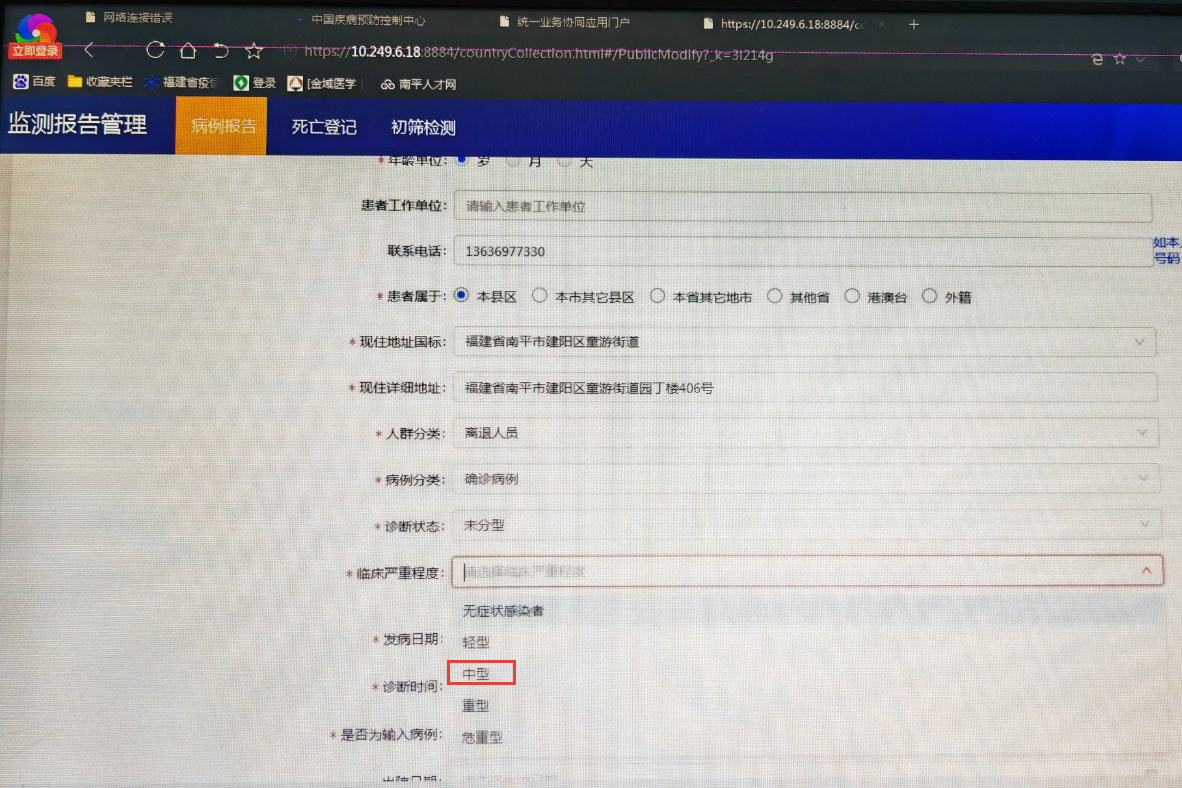Select 外籍 radio button
This screenshot has width=1182, height=788.
929,296
